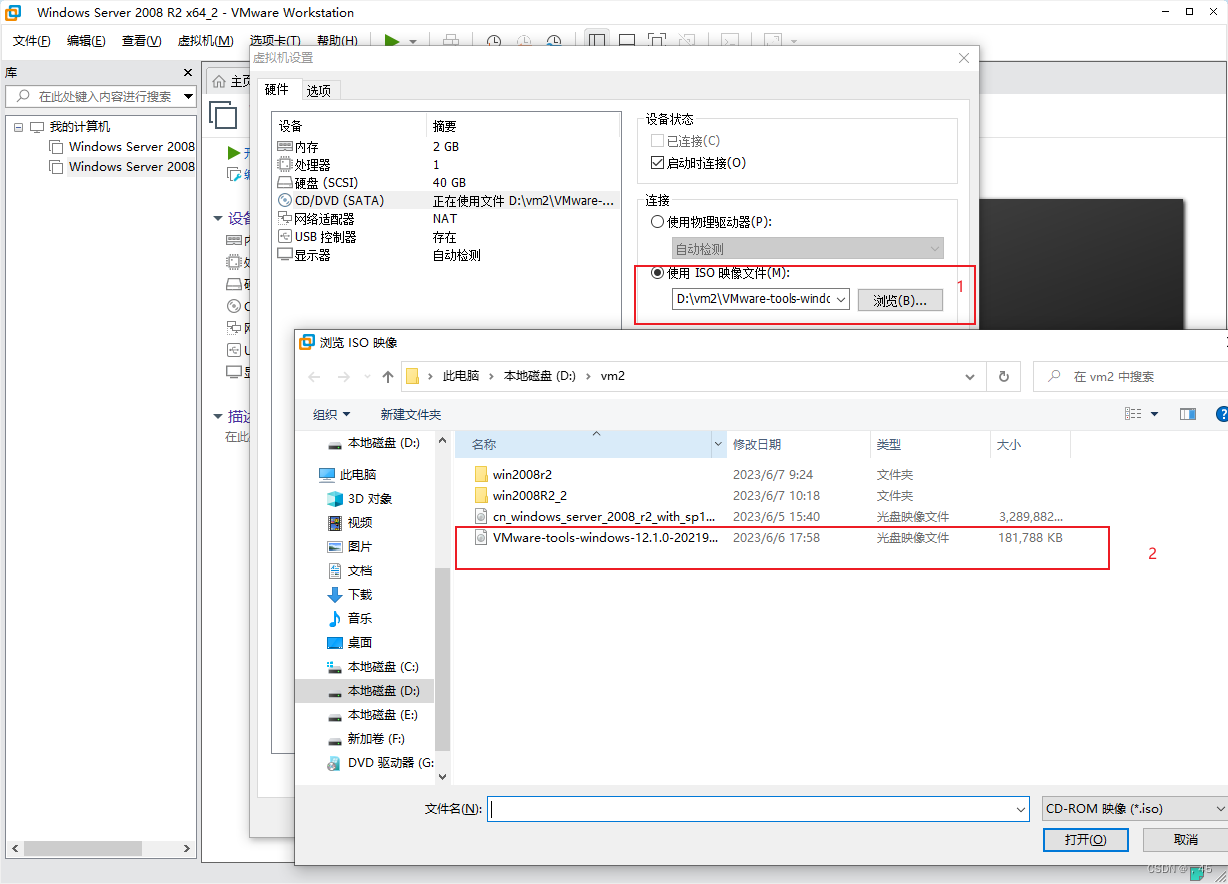
Task: Select the 内存 device row
Action: tap(447, 147)
